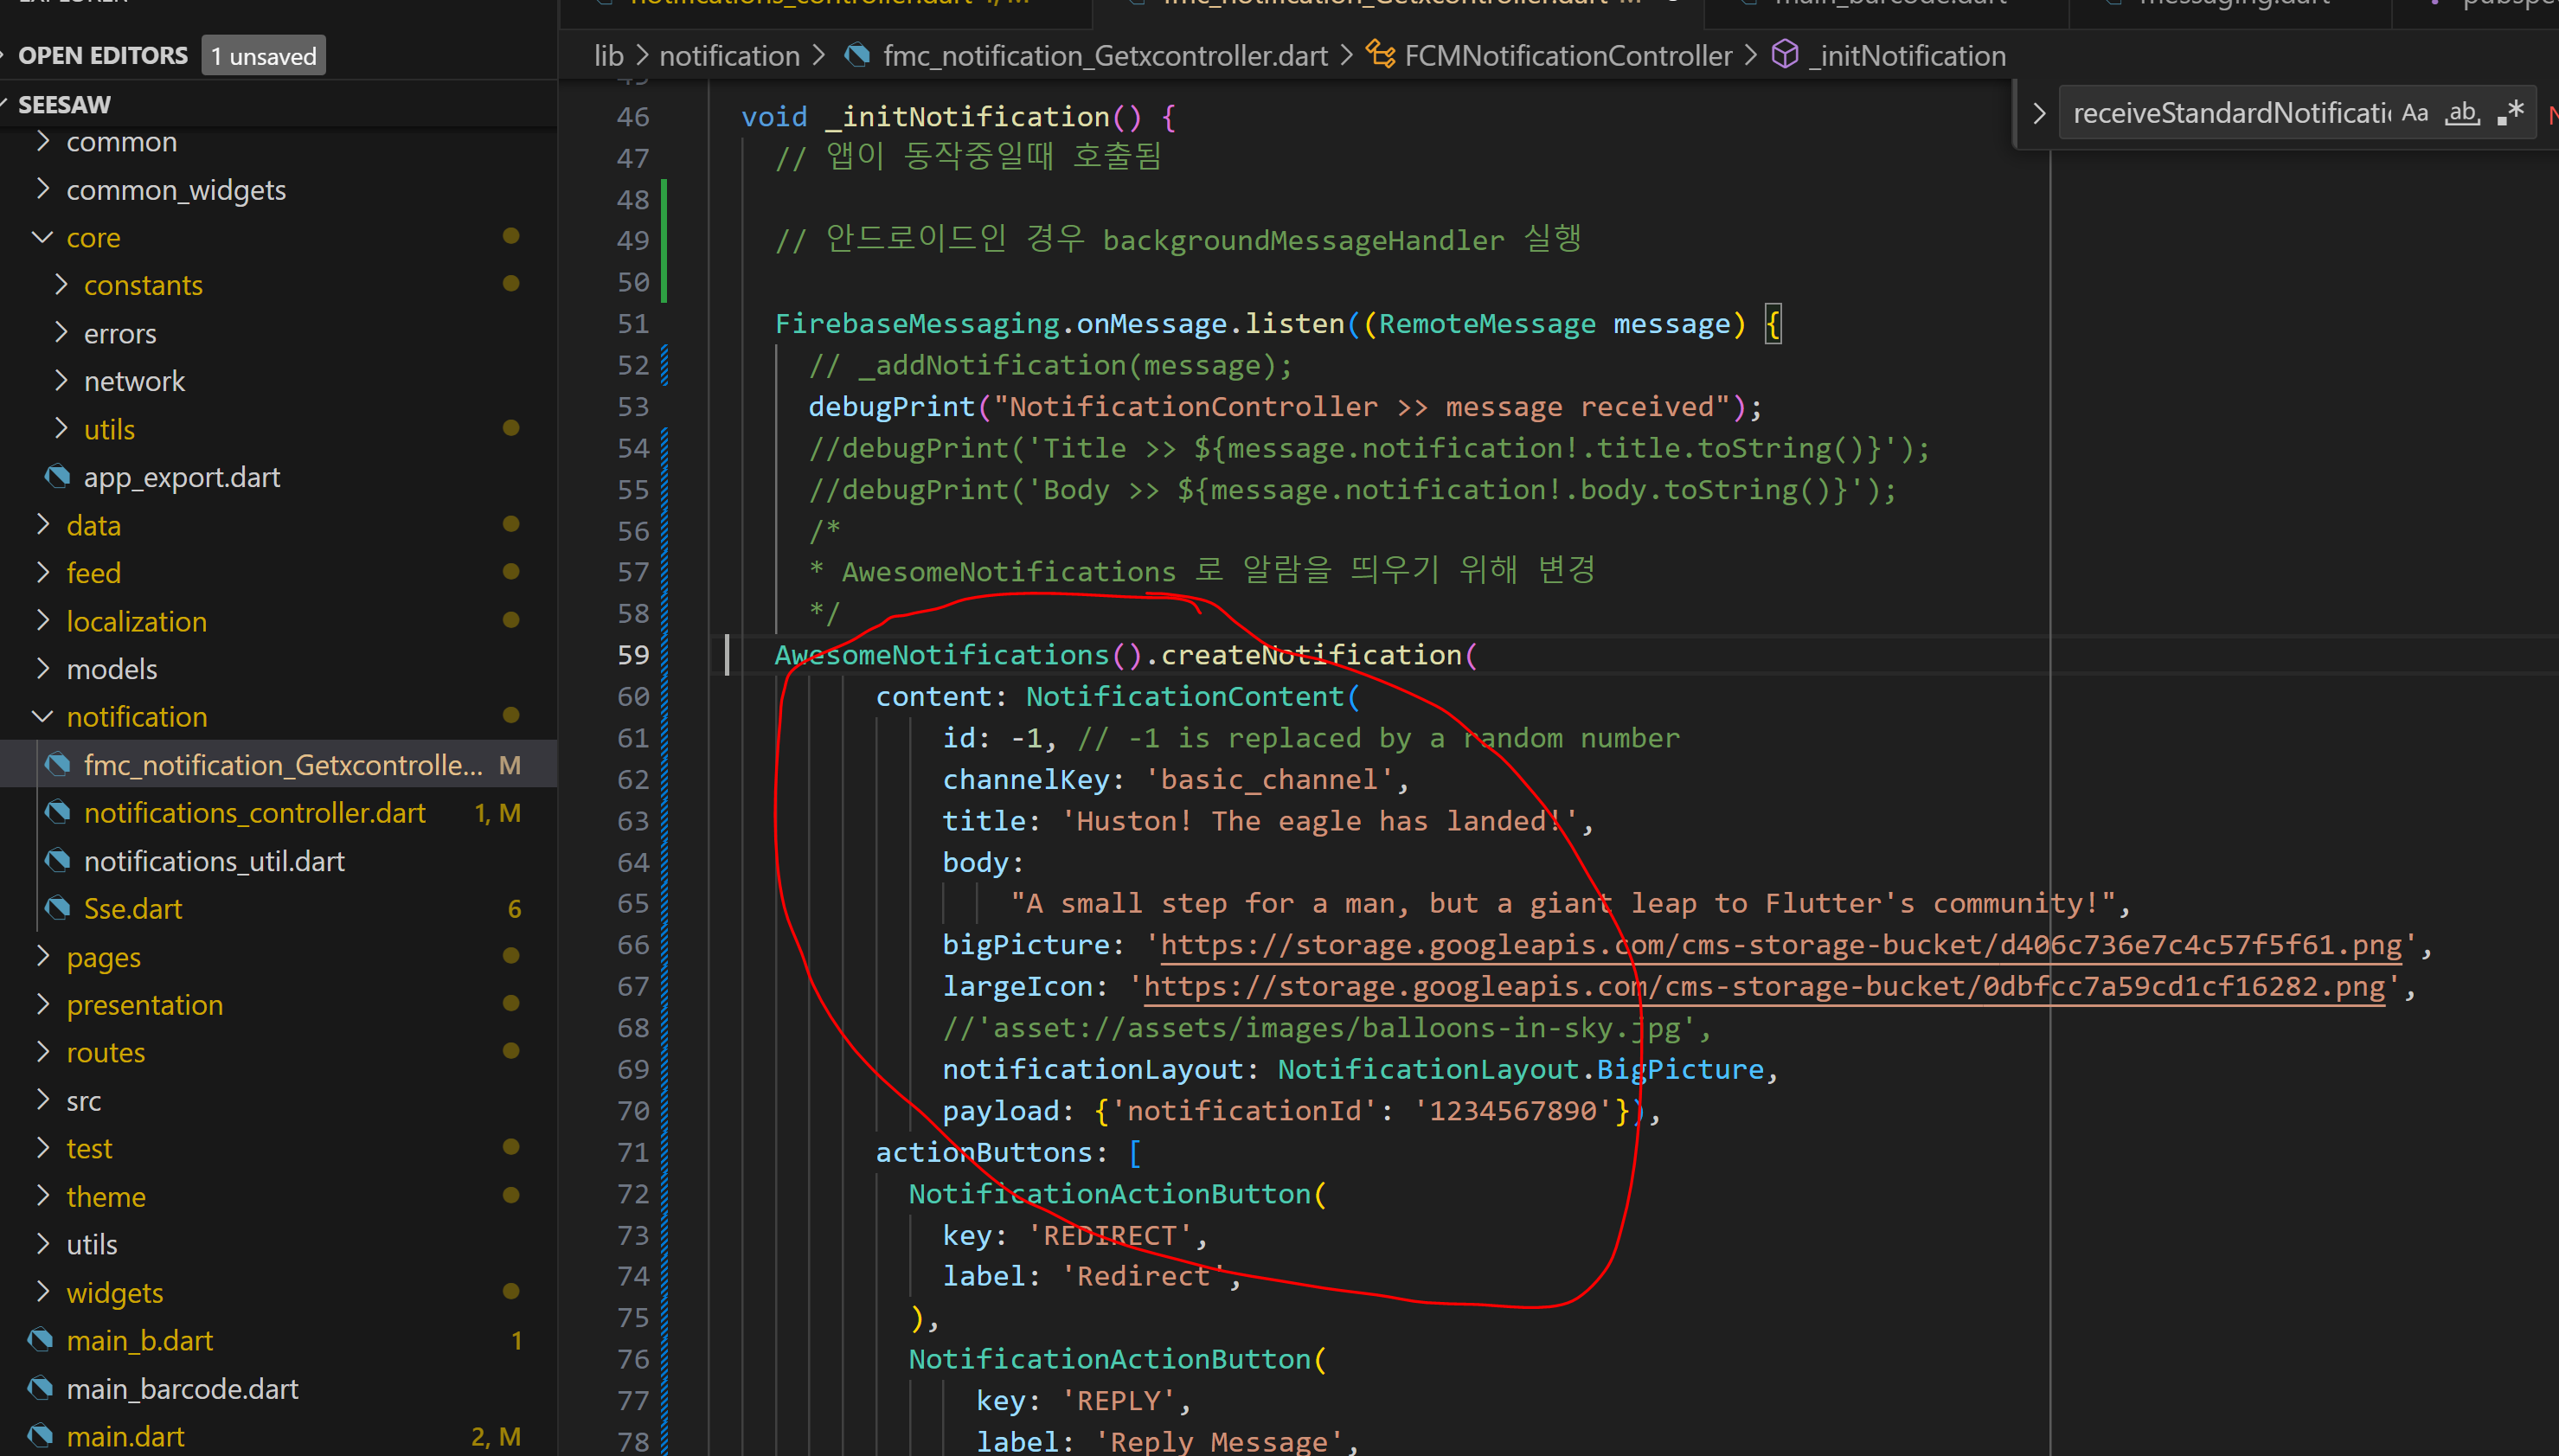The width and height of the screenshot is (2559, 1456).
Task: Click Dart icon beside main_barcode.dart
Action: click(x=41, y=1389)
